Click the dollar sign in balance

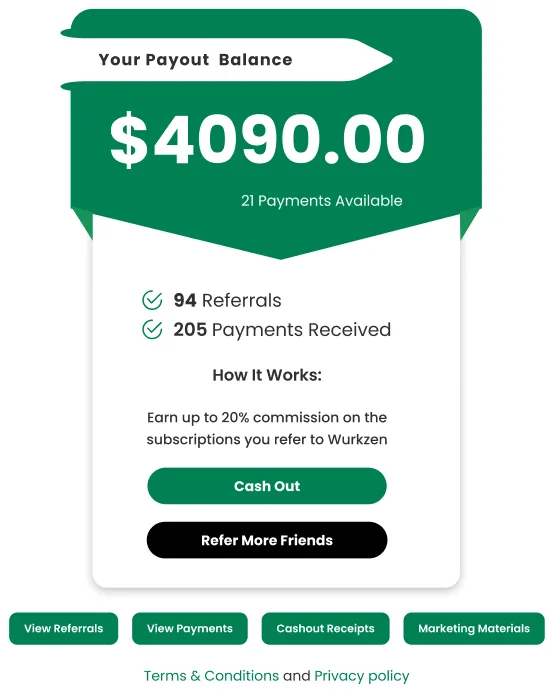point(129,140)
